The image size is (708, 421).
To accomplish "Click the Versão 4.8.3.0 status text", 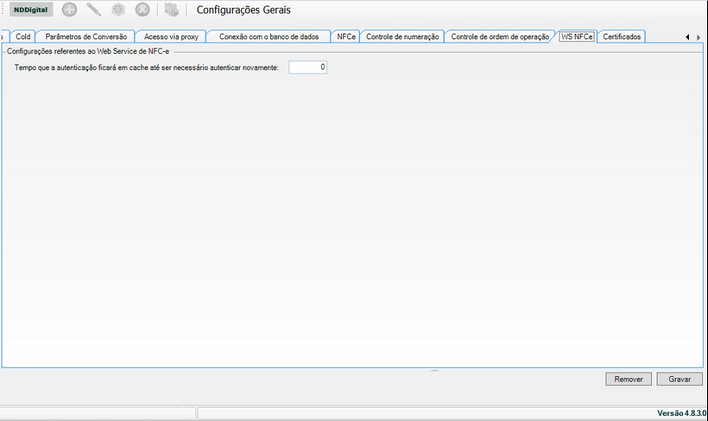I will coord(681,413).
